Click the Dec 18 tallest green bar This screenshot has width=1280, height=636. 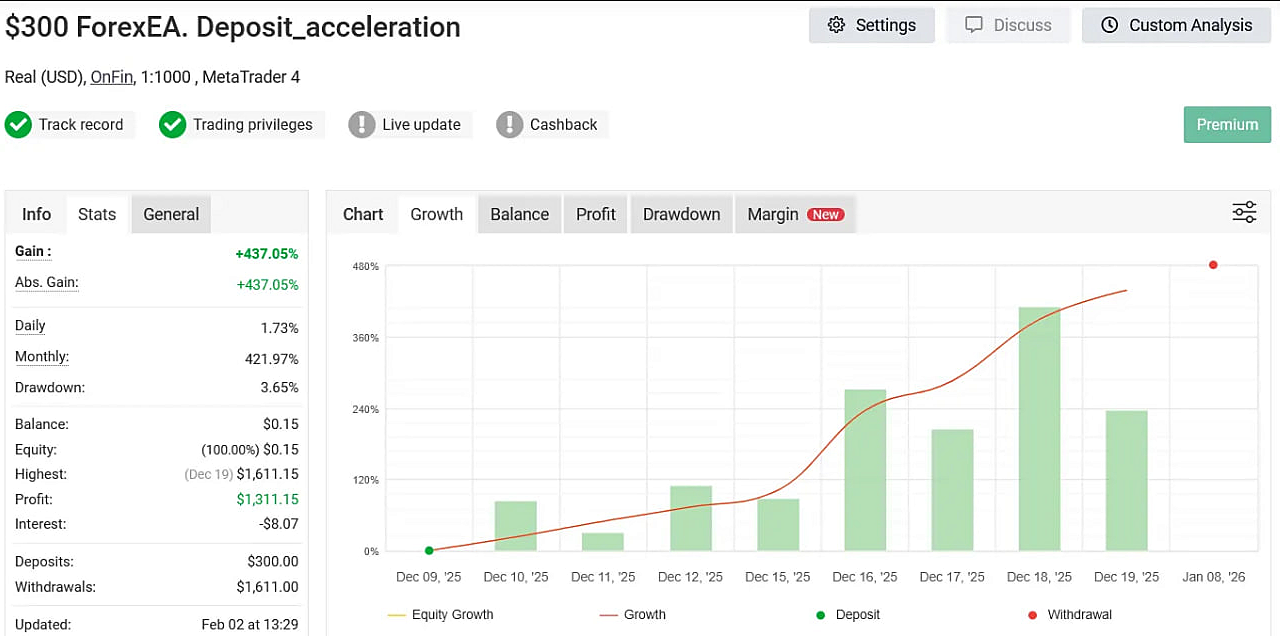(x=1039, y=430)
